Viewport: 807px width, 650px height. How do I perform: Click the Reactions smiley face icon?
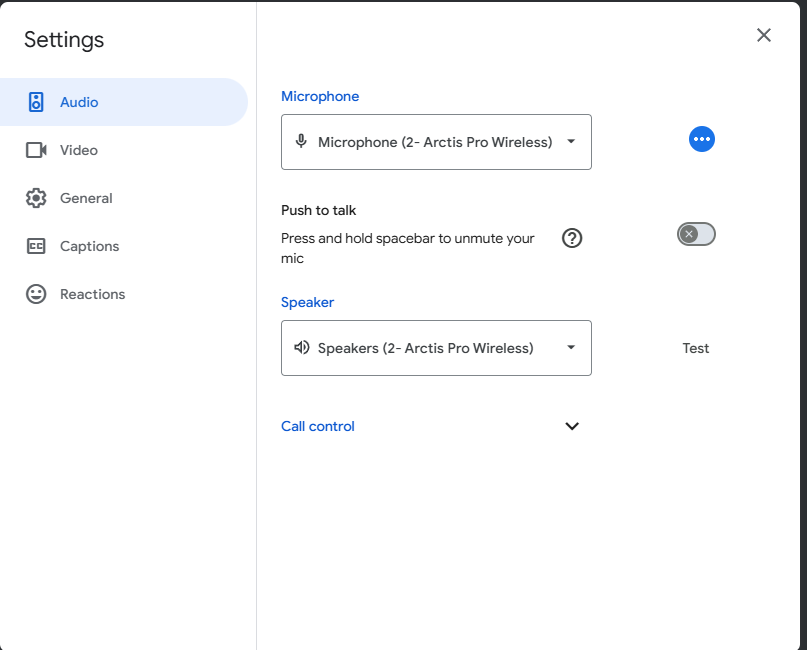[x=36, y=294]
